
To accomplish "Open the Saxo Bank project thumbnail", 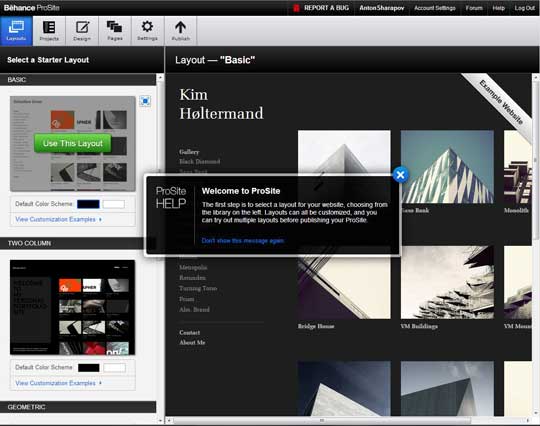I will tap(447, 167).
